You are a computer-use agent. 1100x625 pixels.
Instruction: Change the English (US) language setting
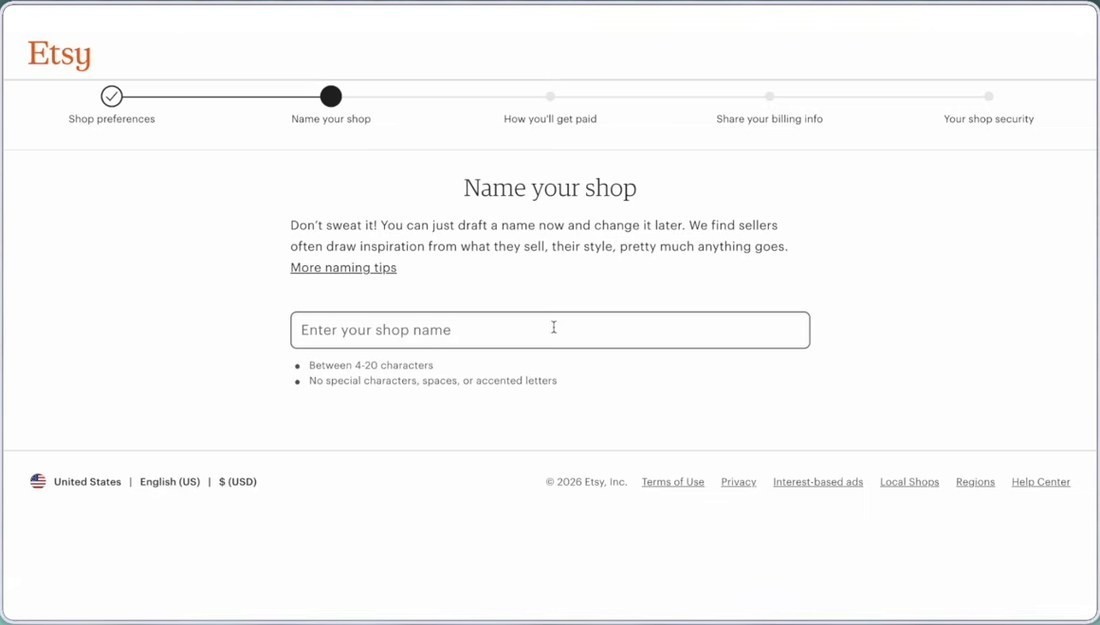[x=170, y=482]
